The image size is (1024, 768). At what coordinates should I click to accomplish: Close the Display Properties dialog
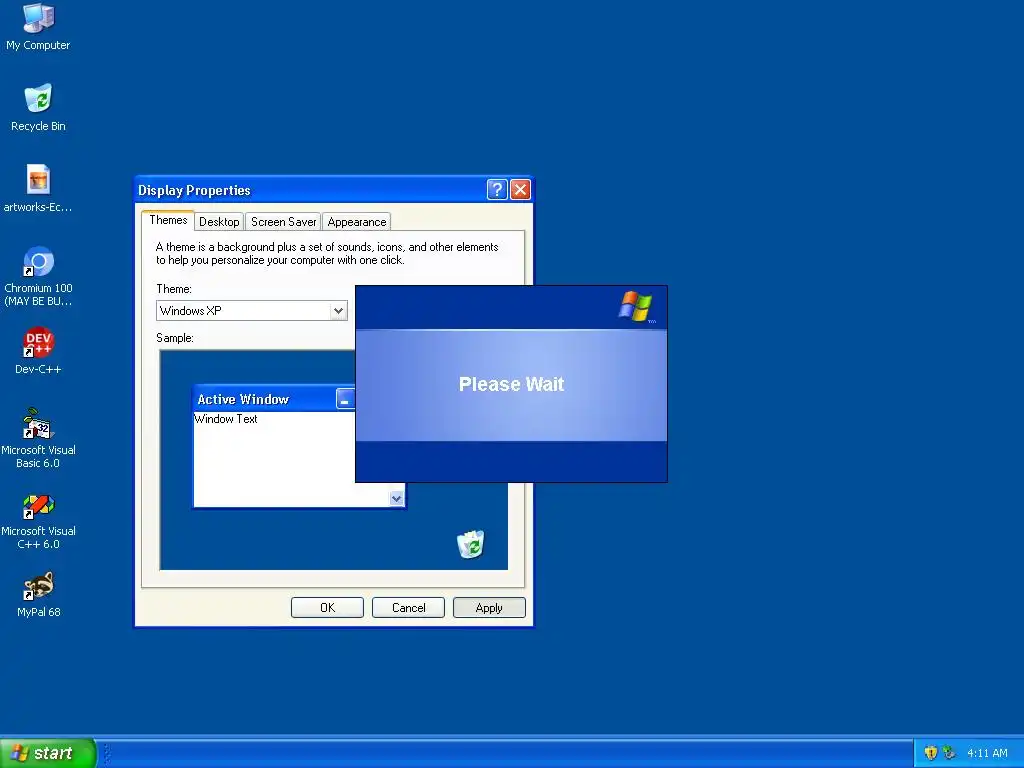520,189
